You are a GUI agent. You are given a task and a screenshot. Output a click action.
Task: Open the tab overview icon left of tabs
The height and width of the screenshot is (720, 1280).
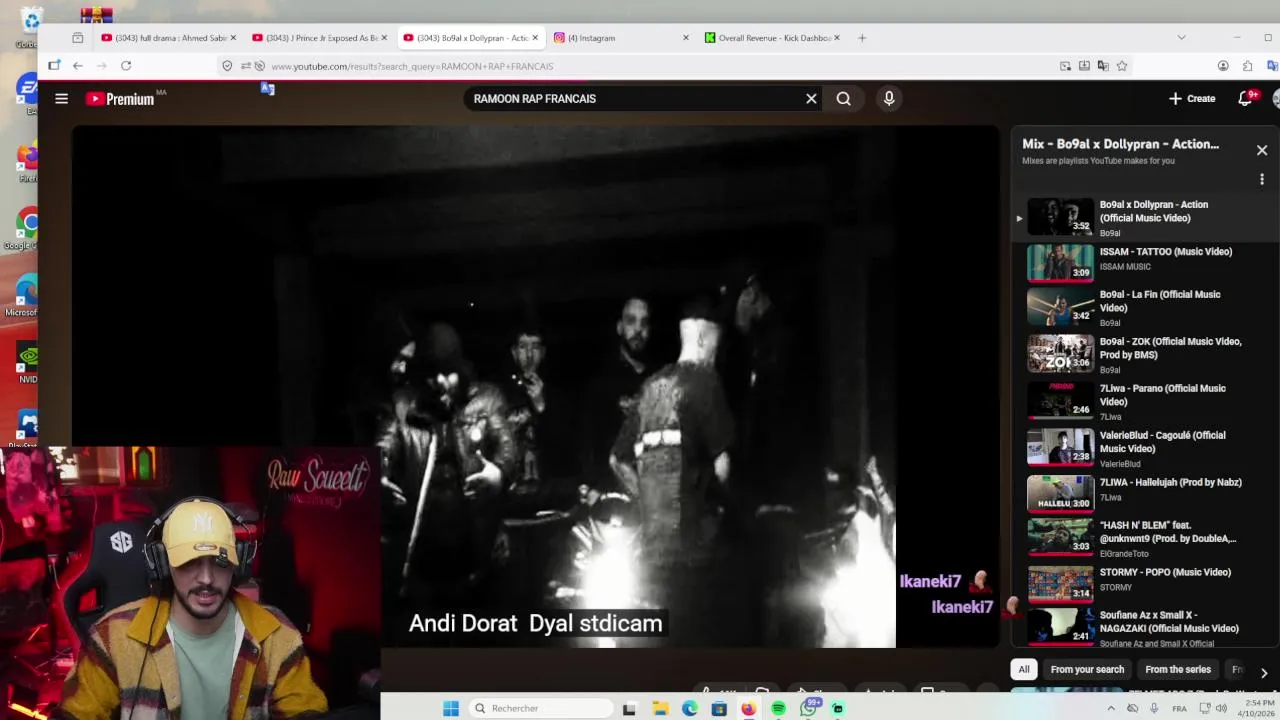tap(78, 38)
